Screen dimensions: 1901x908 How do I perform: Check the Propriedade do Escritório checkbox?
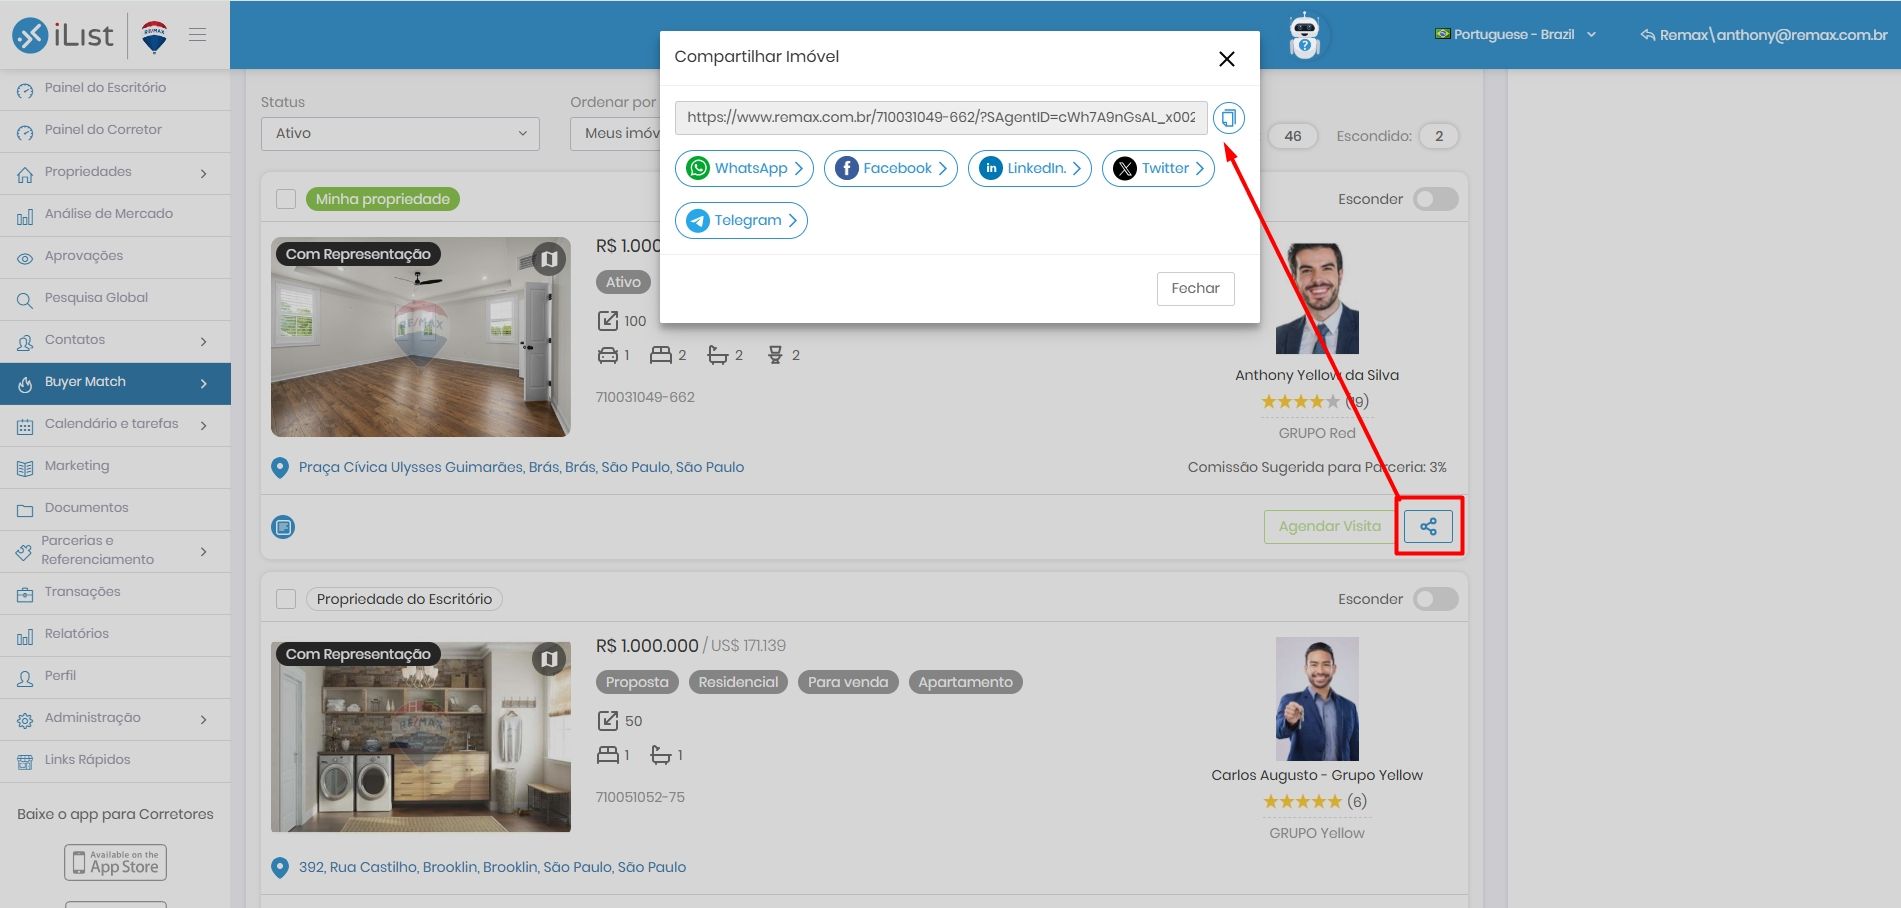[x=286, y=599]
